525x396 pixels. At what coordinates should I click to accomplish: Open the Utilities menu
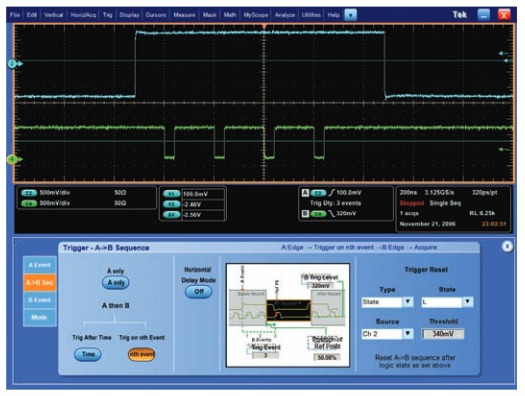coord(311,15)
